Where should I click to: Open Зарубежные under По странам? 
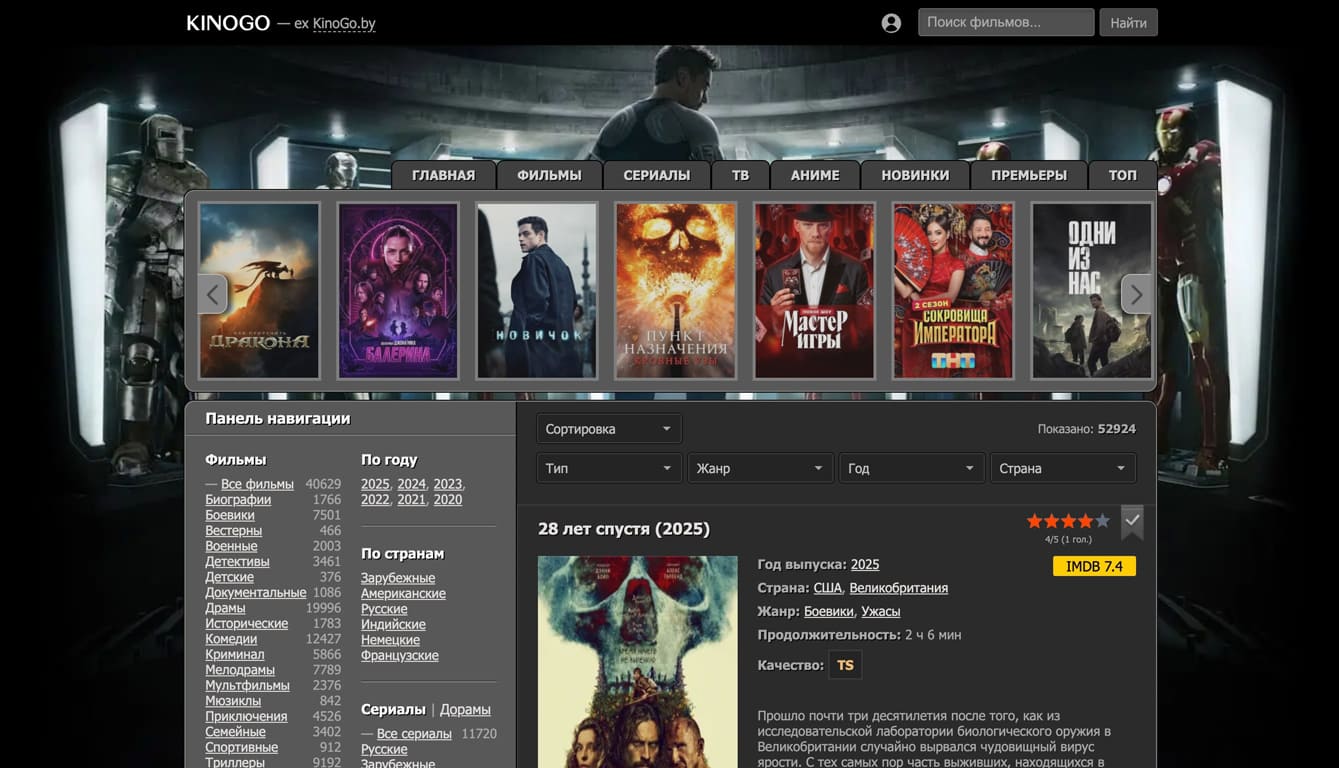pos(398,578)
